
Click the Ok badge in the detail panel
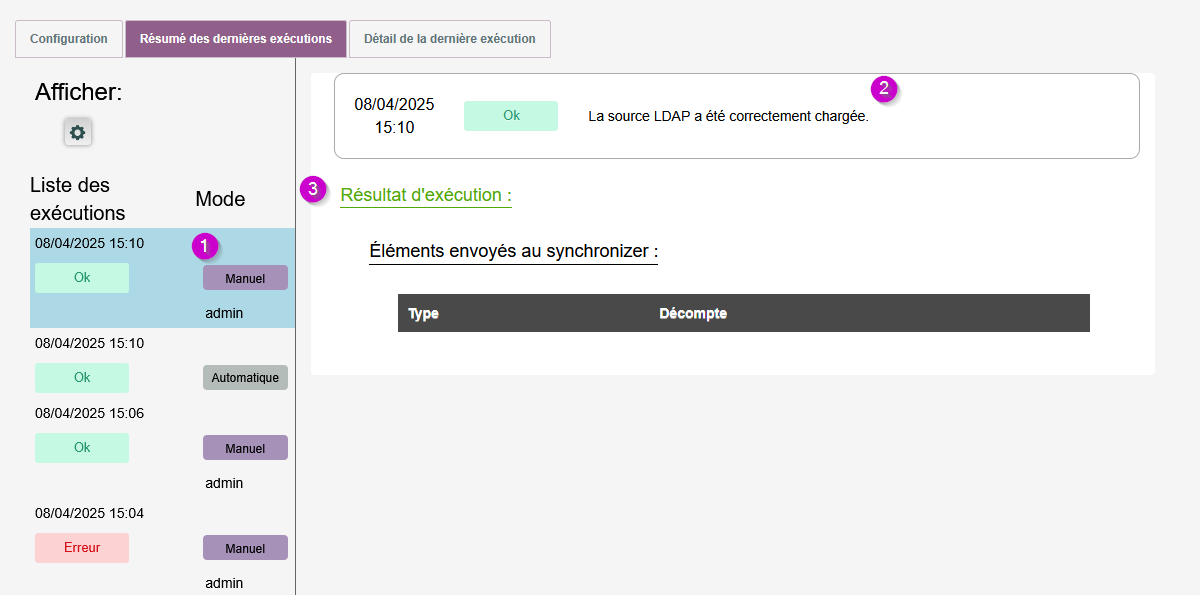pos(511,116)
